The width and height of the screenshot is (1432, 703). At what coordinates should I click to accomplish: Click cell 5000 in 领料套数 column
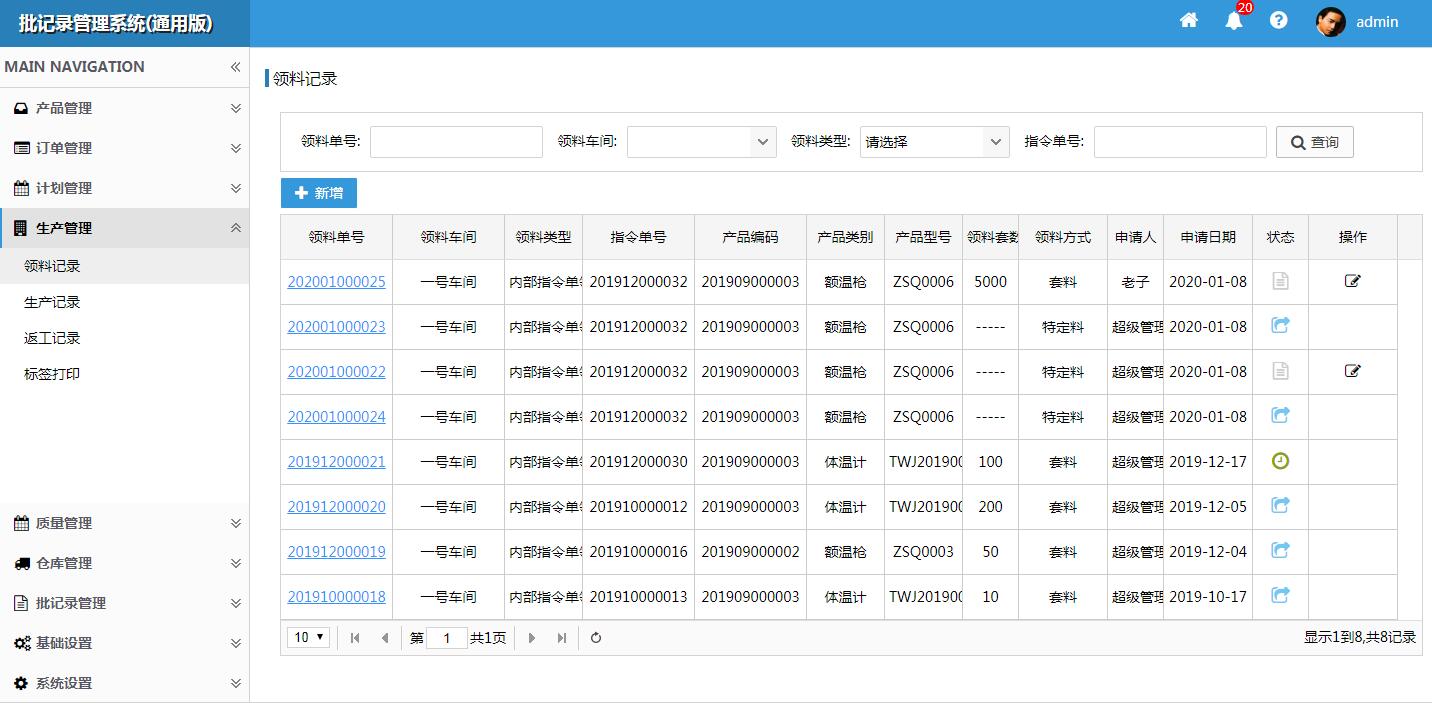[x=991, y=282]
